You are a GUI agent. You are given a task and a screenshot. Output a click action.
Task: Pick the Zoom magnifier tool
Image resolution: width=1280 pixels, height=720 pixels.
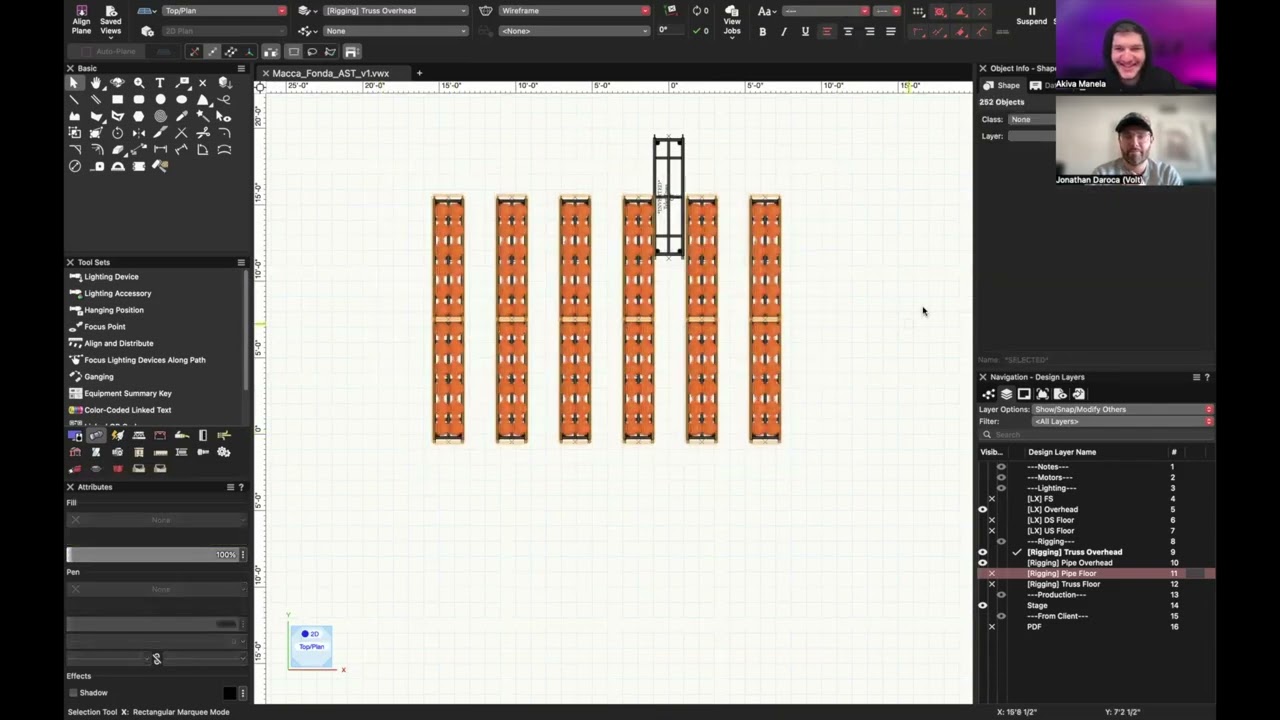tap(139, 83)
